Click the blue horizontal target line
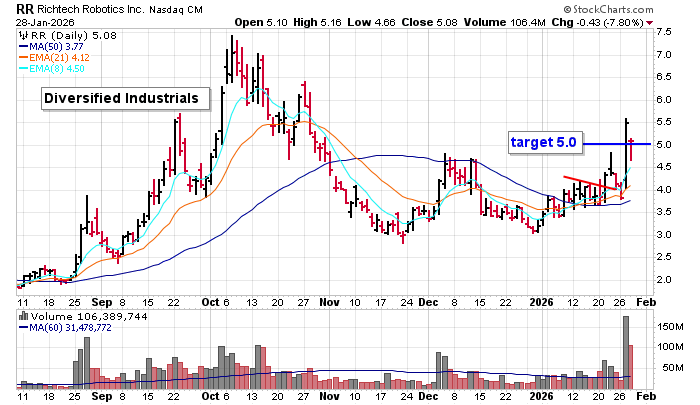Viewport: 700px width, 405px height. click(x=620, y=144)
